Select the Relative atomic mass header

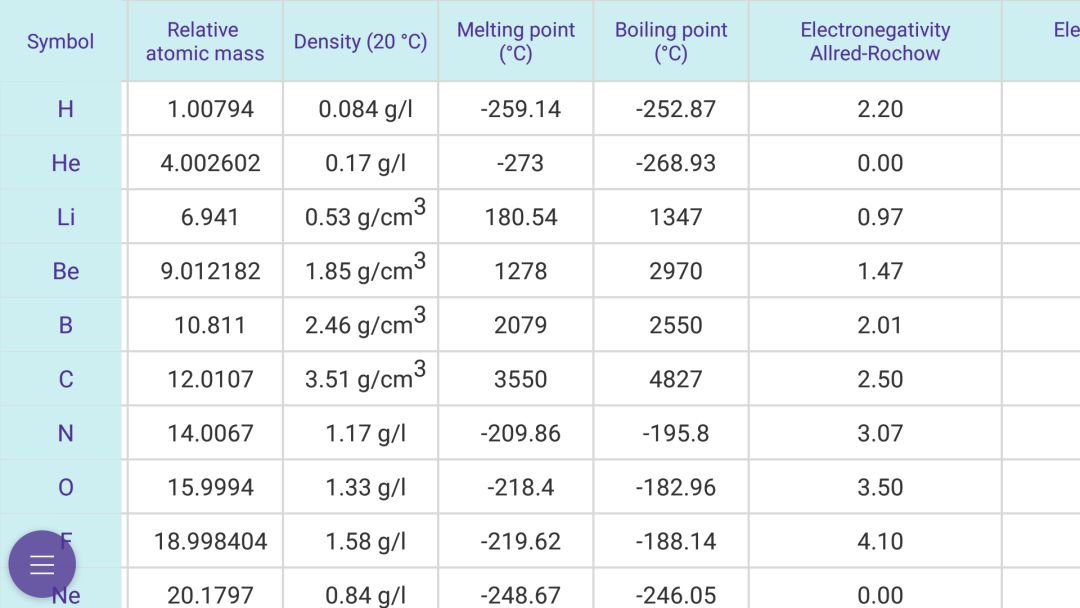point(205,41)
